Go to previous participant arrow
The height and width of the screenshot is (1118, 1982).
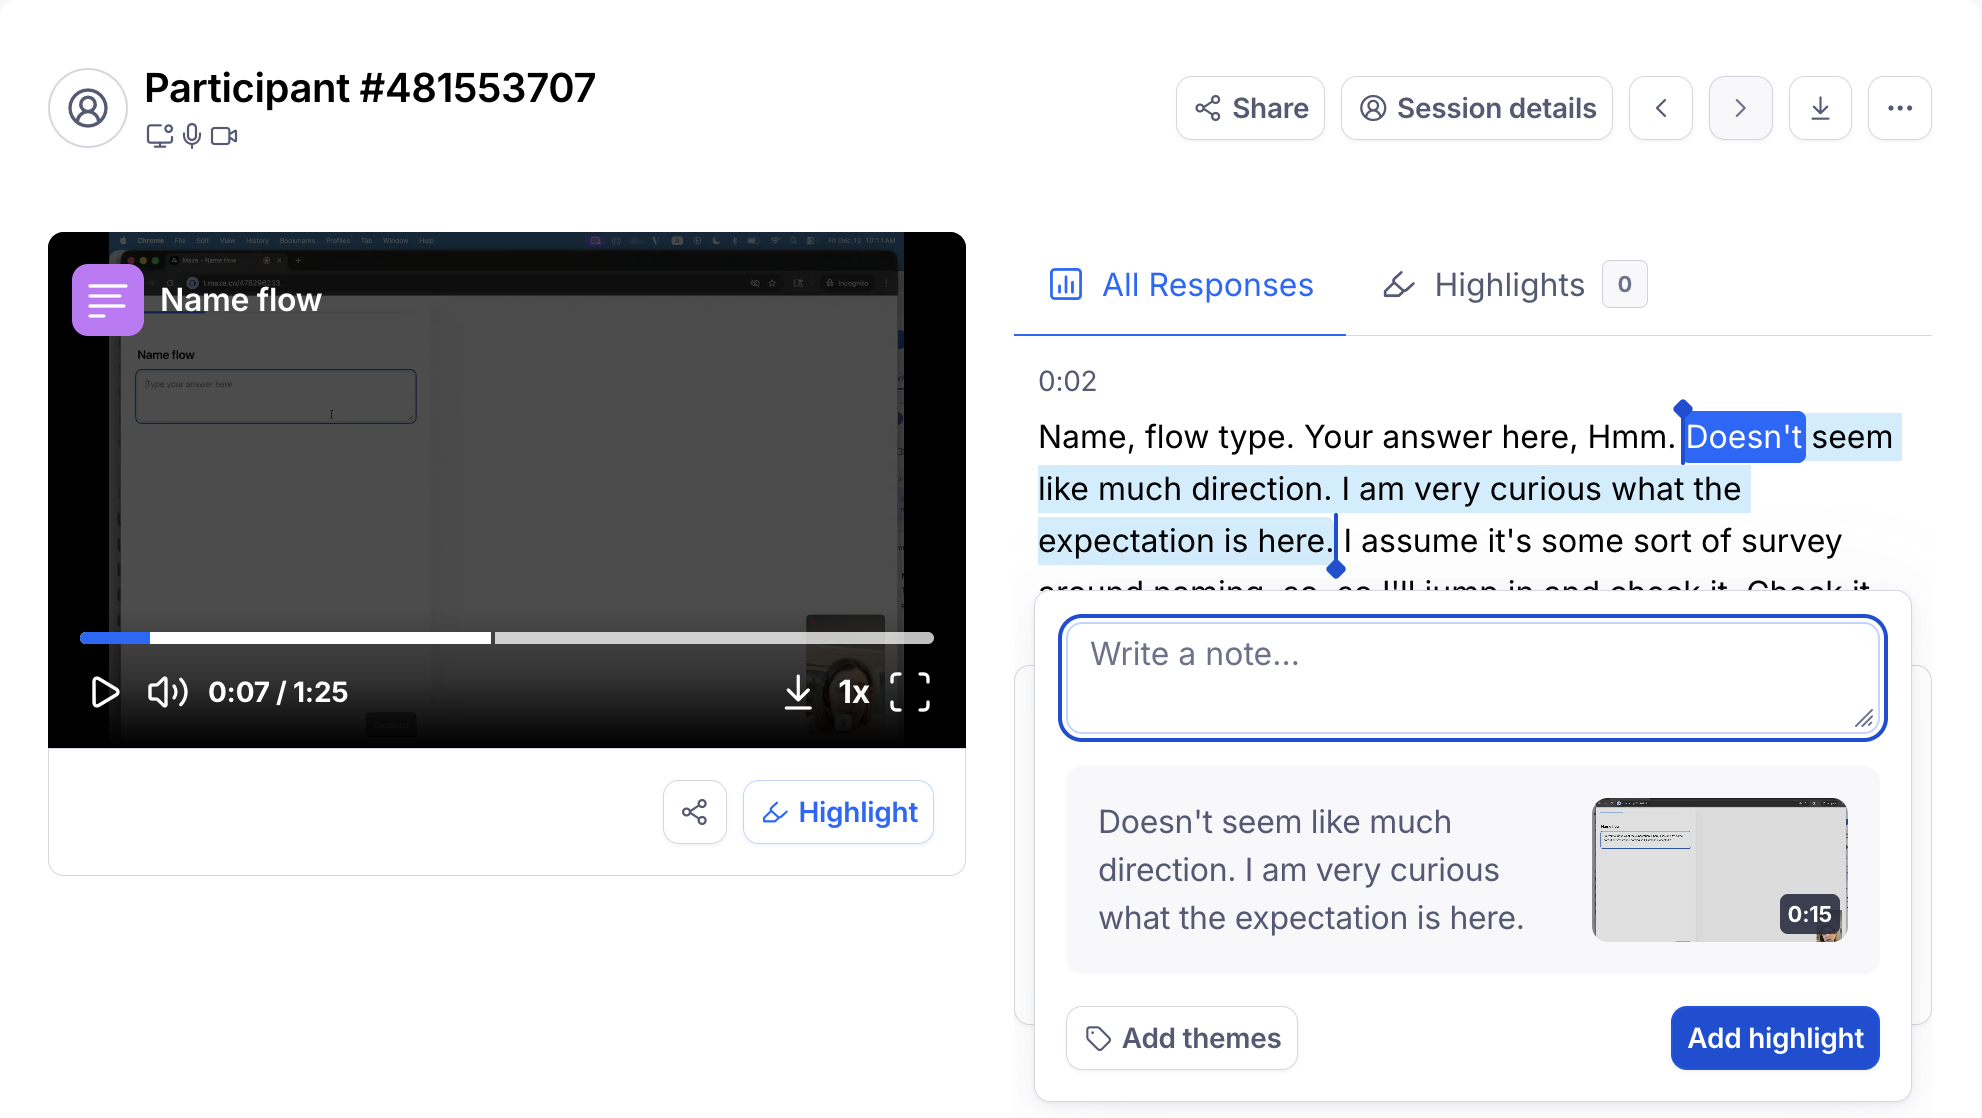(x=1660, y=108)
